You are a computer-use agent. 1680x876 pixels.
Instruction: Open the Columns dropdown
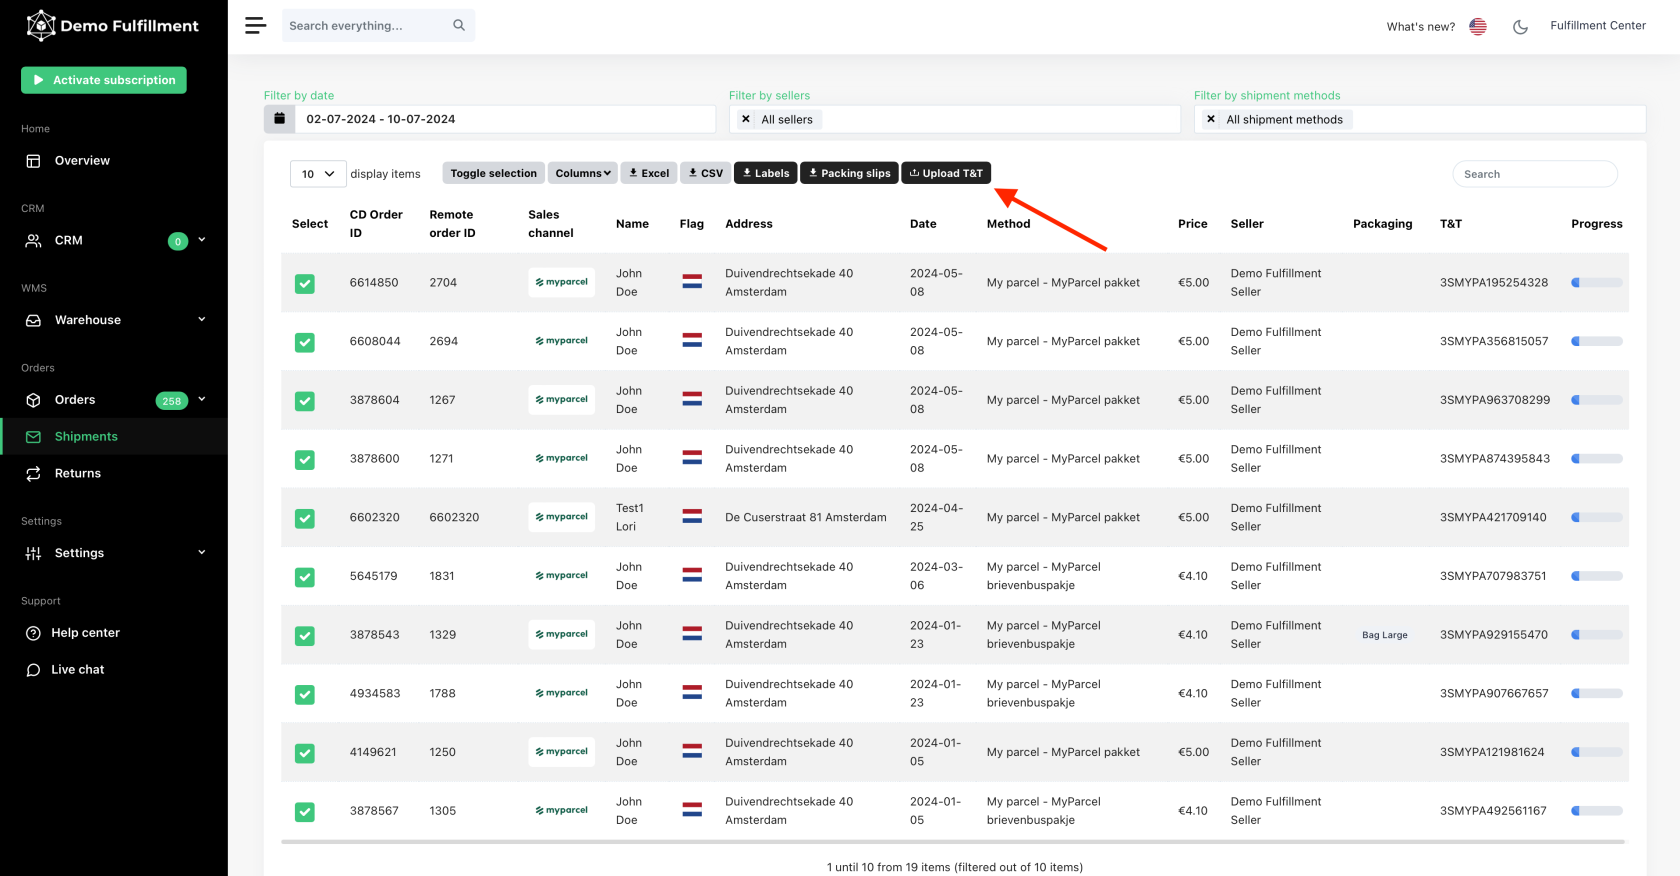tap(583, 173)
